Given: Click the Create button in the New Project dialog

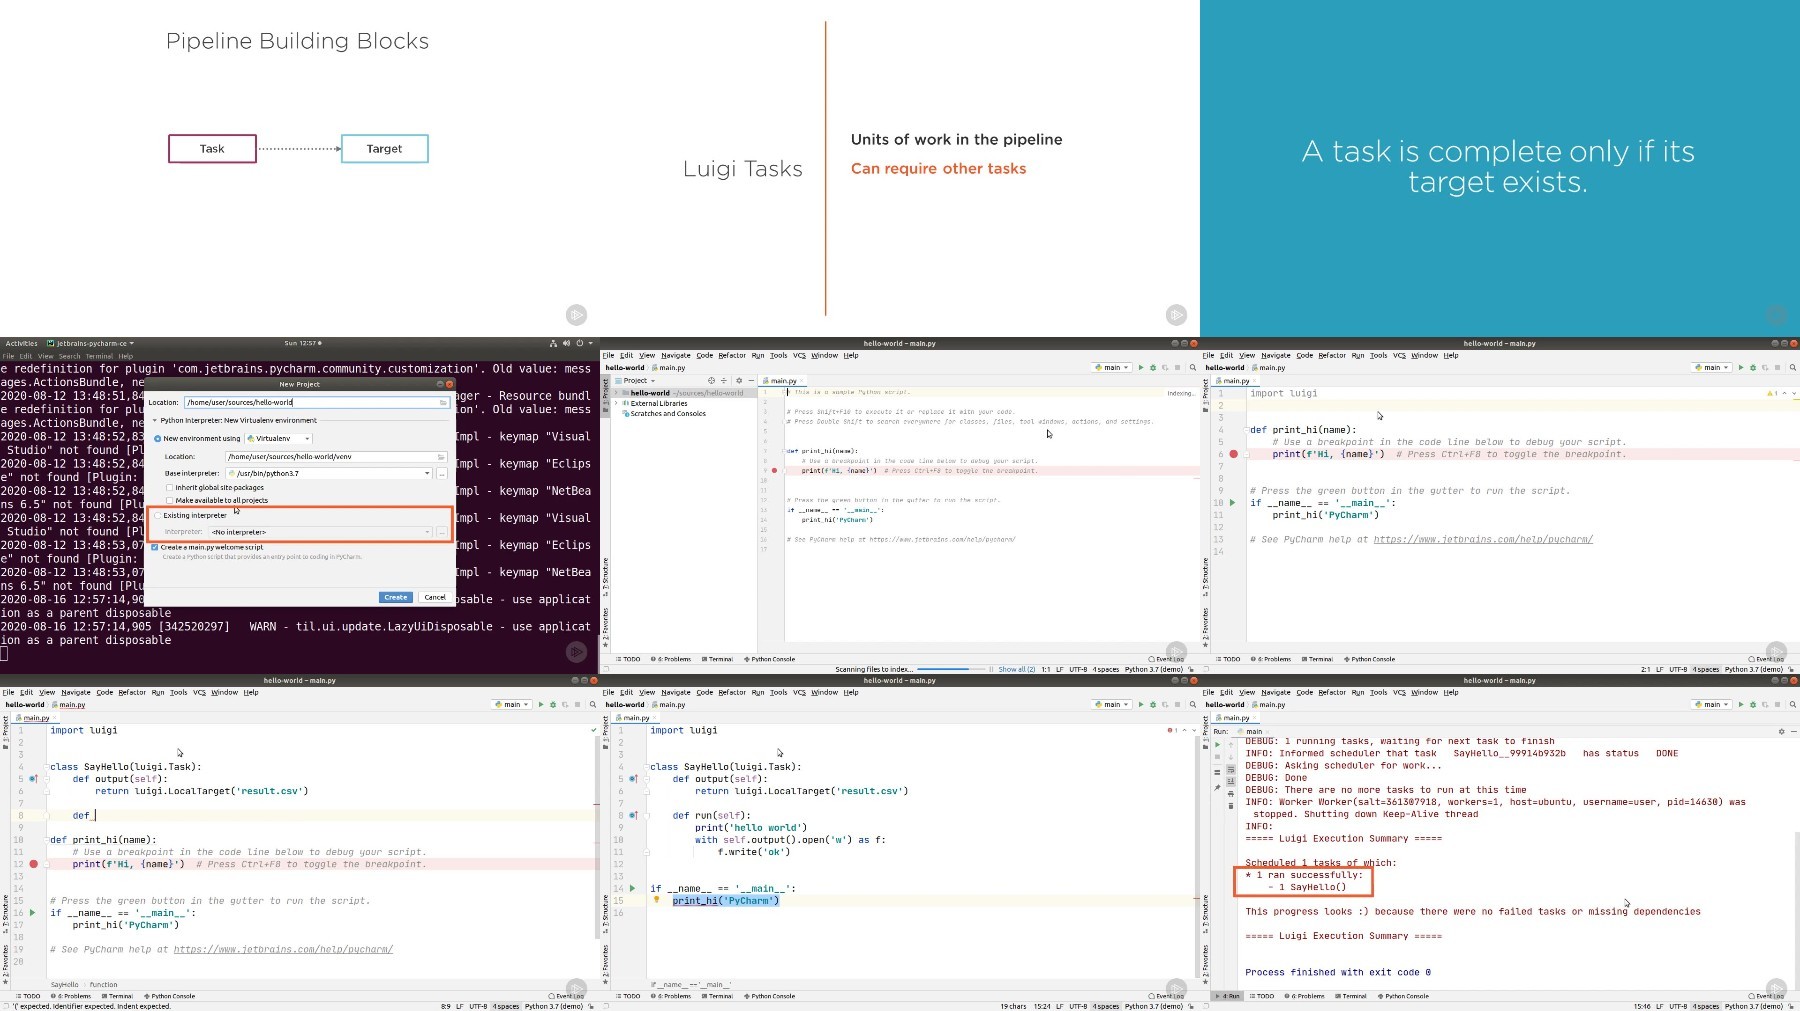Looking at the screenshot, I should click(x=395, y=597).
